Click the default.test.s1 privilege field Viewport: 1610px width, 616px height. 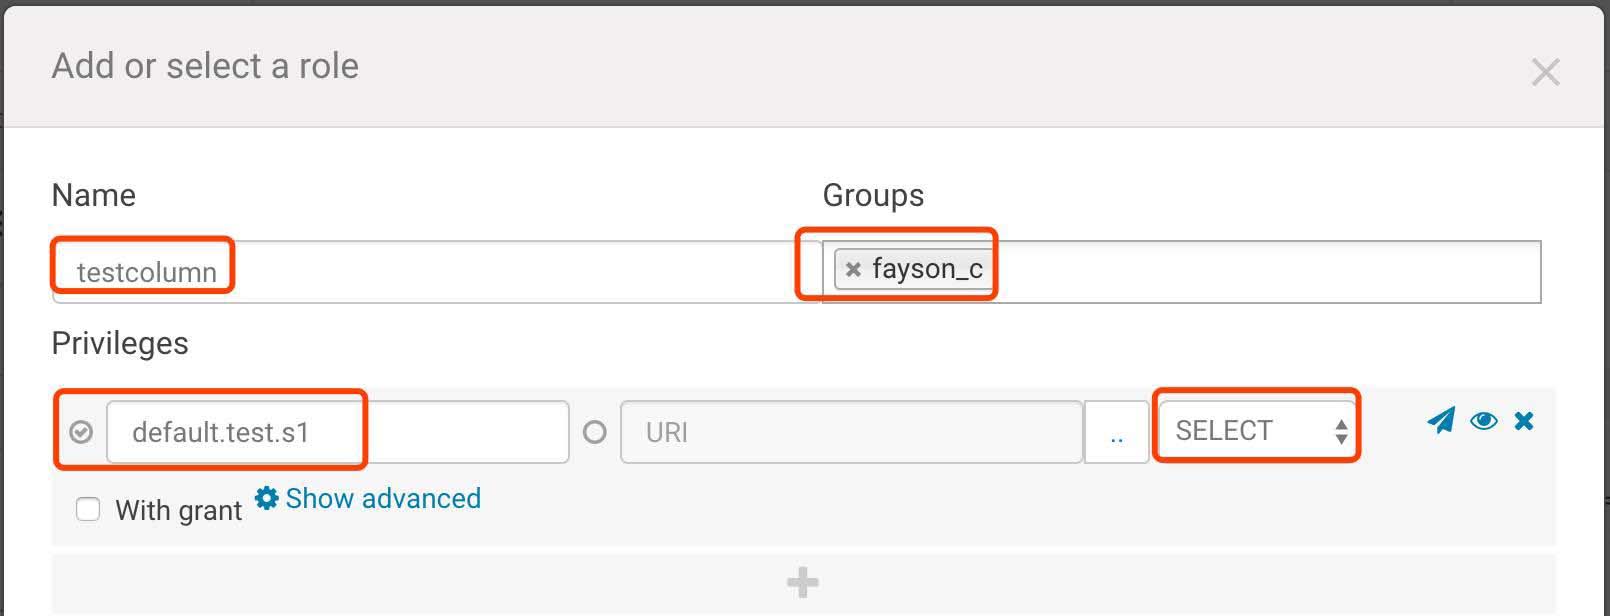[336, 432]
